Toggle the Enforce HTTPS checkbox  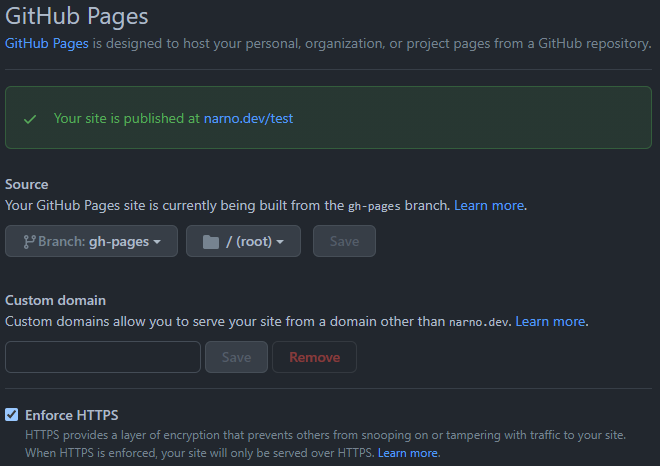[x=12, y=414]
